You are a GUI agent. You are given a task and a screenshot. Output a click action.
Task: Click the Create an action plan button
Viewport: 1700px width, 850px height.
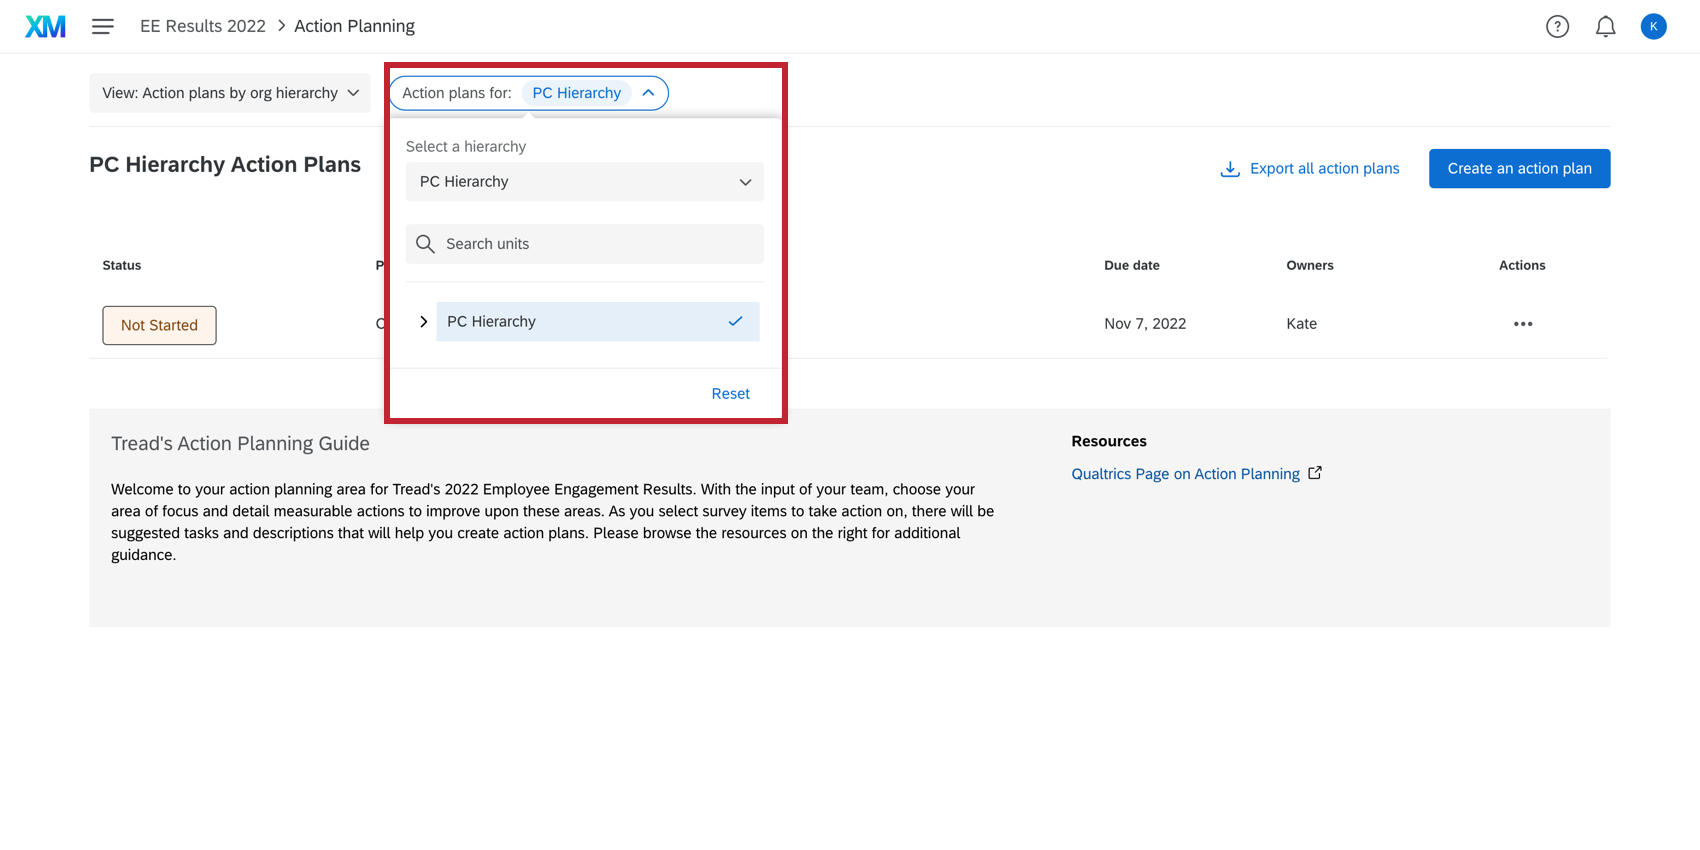(1518, 169)
